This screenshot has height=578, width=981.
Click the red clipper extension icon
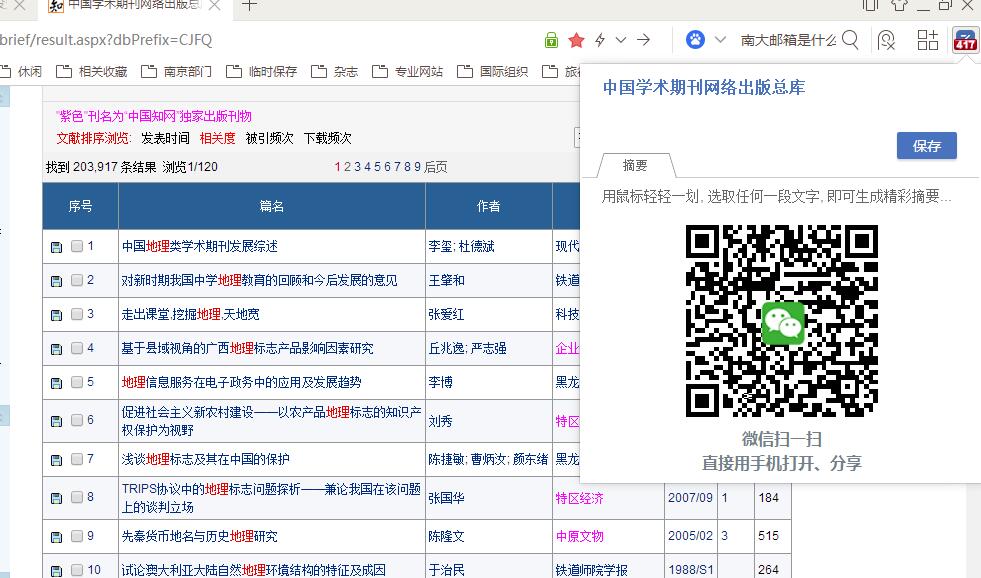pyautogui.click(x=965, y=40)
